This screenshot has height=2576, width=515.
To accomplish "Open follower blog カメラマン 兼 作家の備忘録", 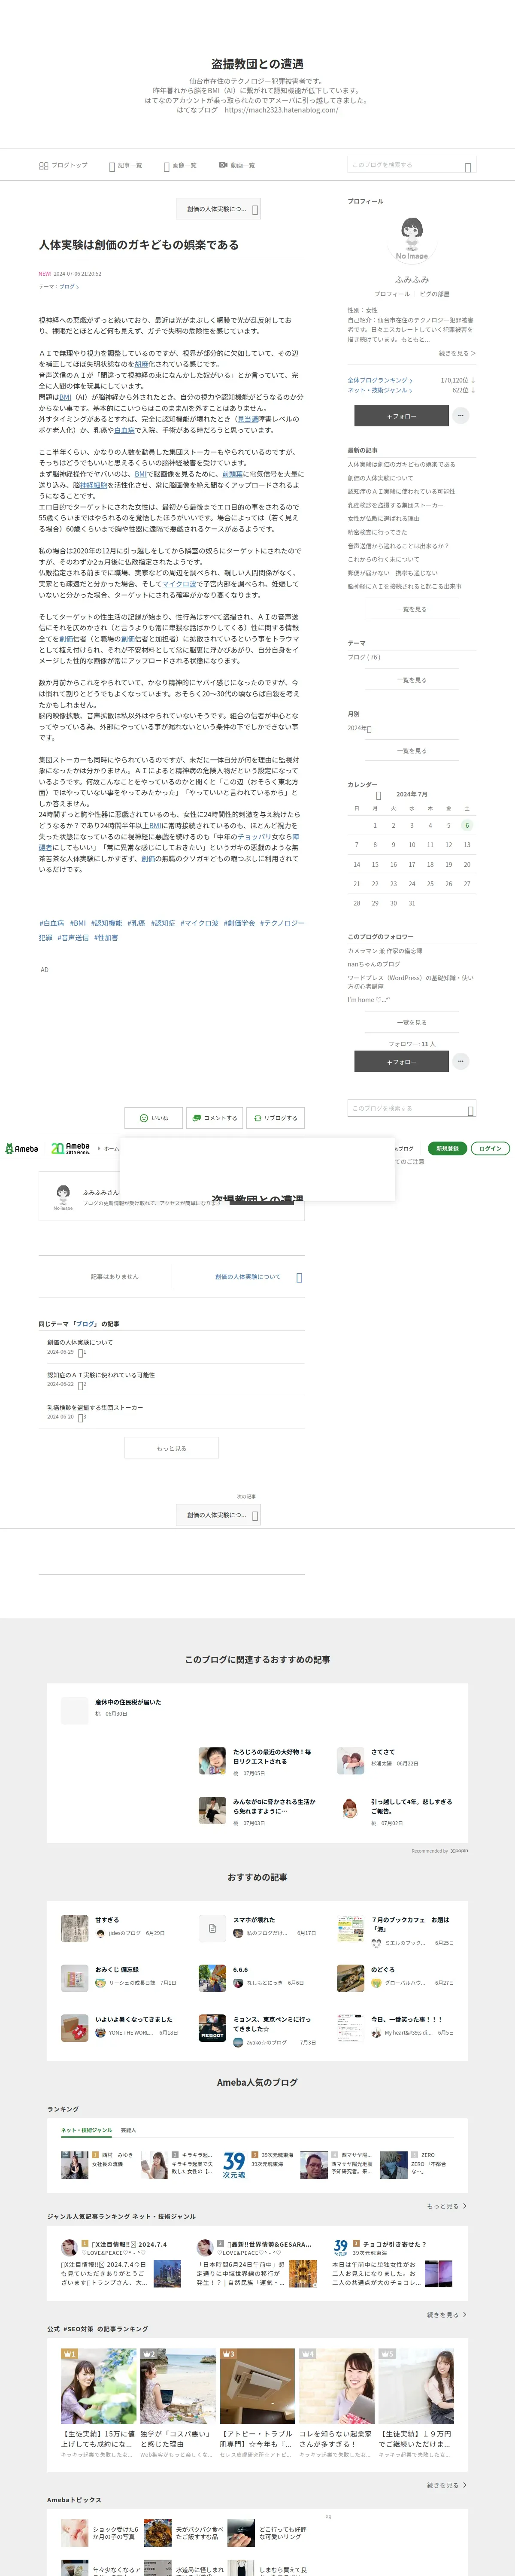I will 385,951.
